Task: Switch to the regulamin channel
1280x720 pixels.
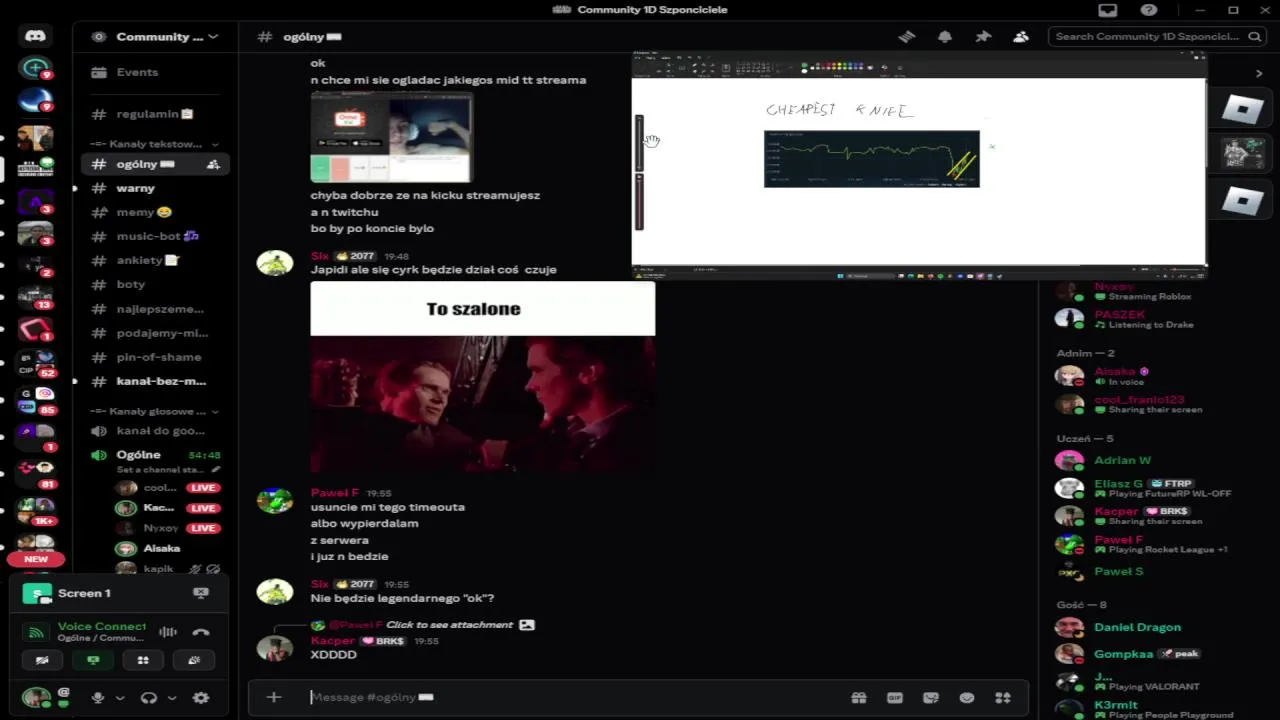Action: point(155,114)
